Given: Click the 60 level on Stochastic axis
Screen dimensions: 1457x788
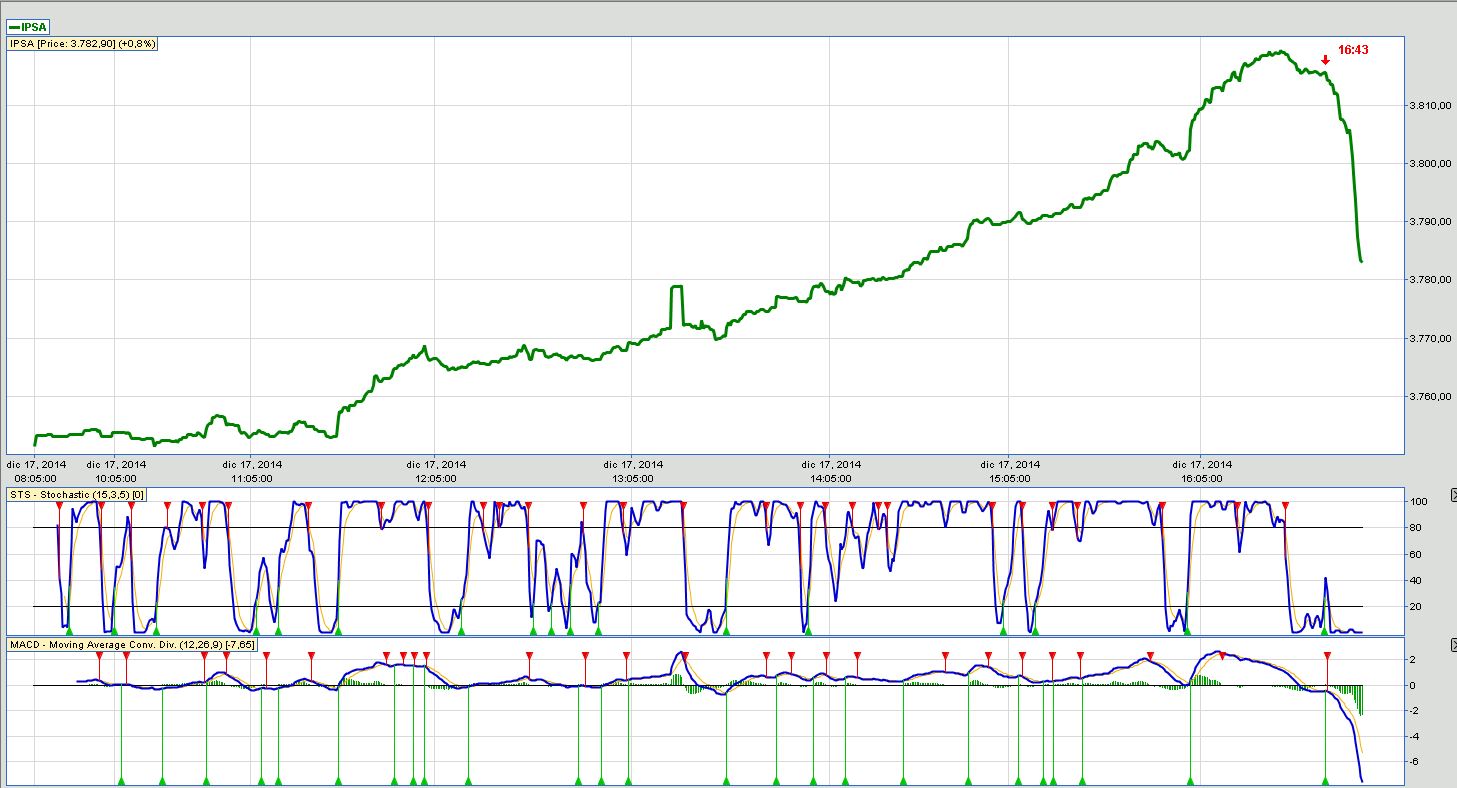Looking at the screenshot, I should click(x=1416, y=554).
